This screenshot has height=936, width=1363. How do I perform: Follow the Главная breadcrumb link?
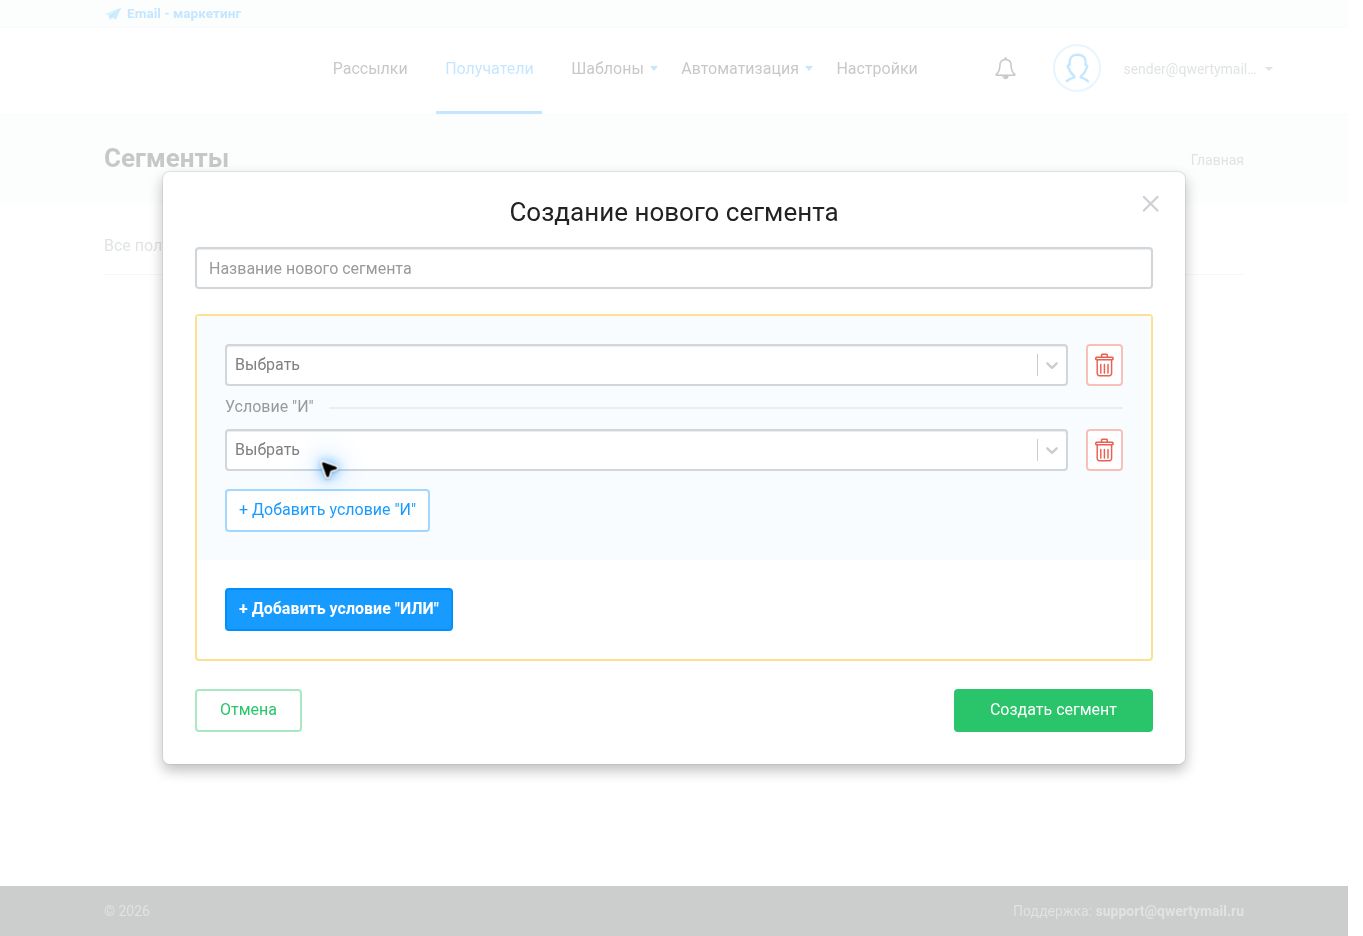(1217, 160)
